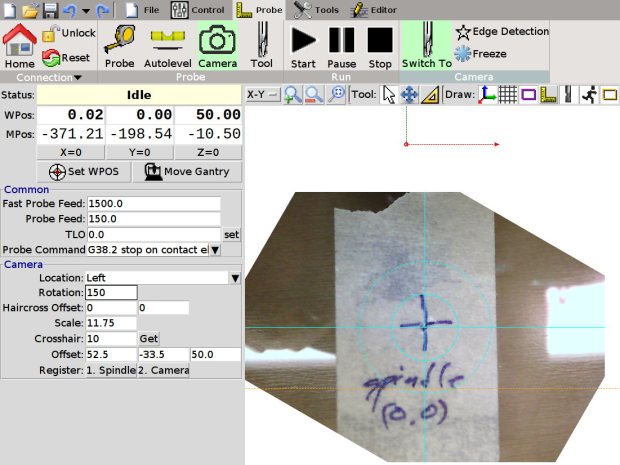
Task: Edit the Offset X value 52.5
Action: 111,355
